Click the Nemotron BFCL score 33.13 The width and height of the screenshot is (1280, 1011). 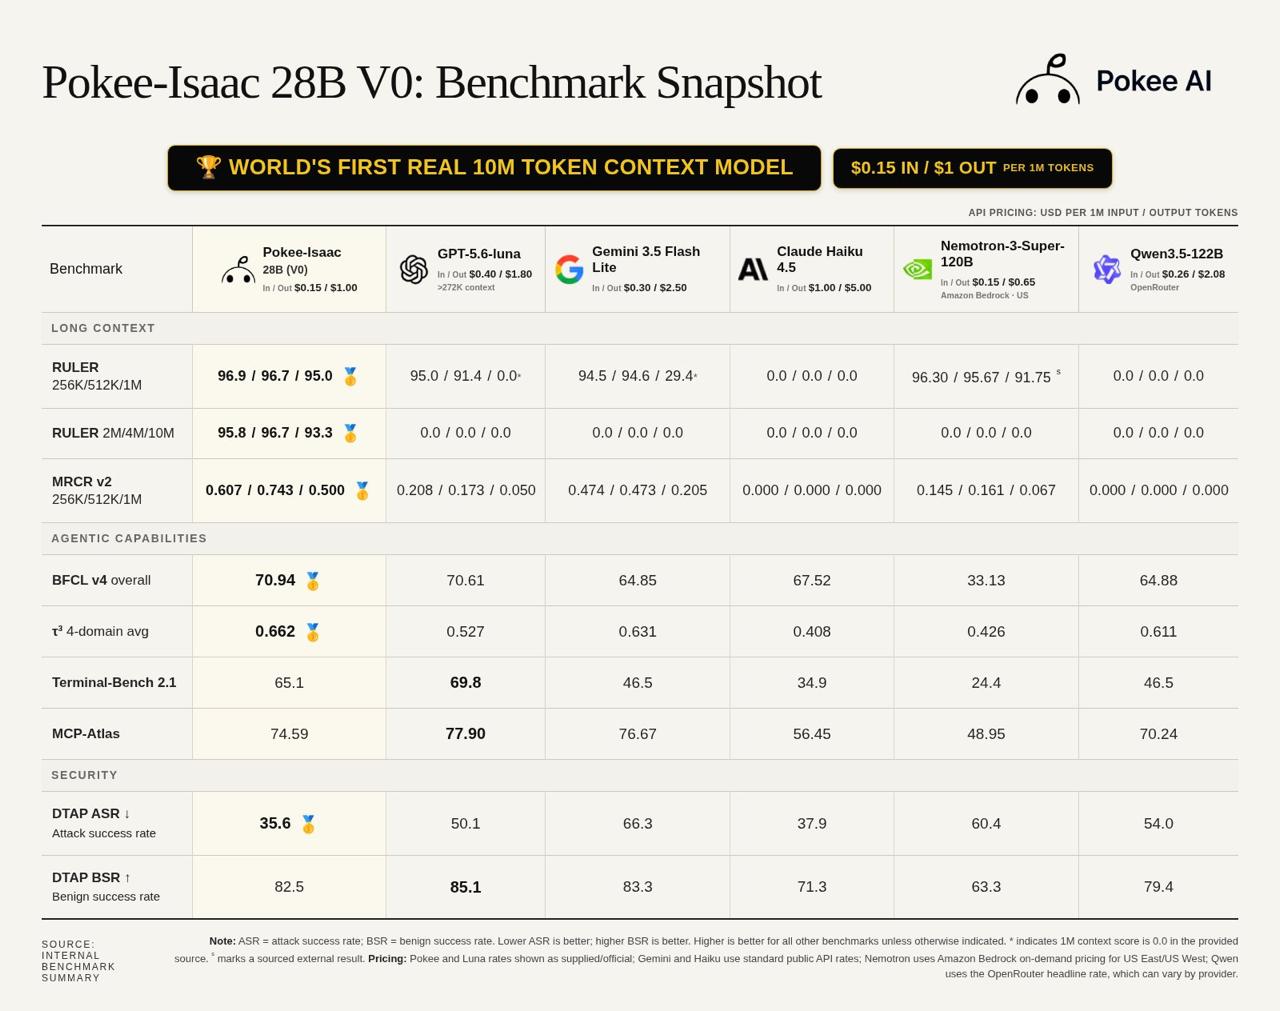pyautogui.click(x=986, y=580)
